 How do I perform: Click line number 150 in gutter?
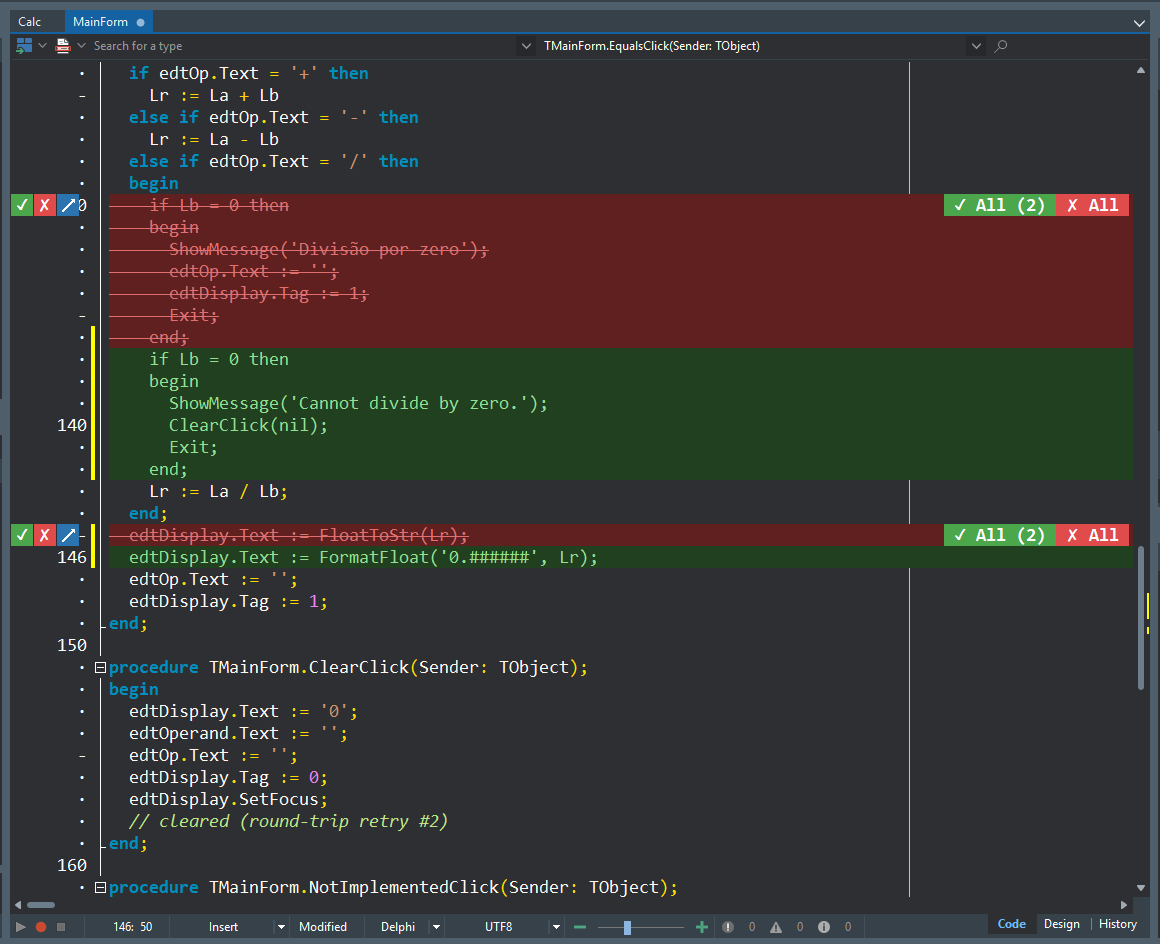pyautogui.click(x=72, y=645)
